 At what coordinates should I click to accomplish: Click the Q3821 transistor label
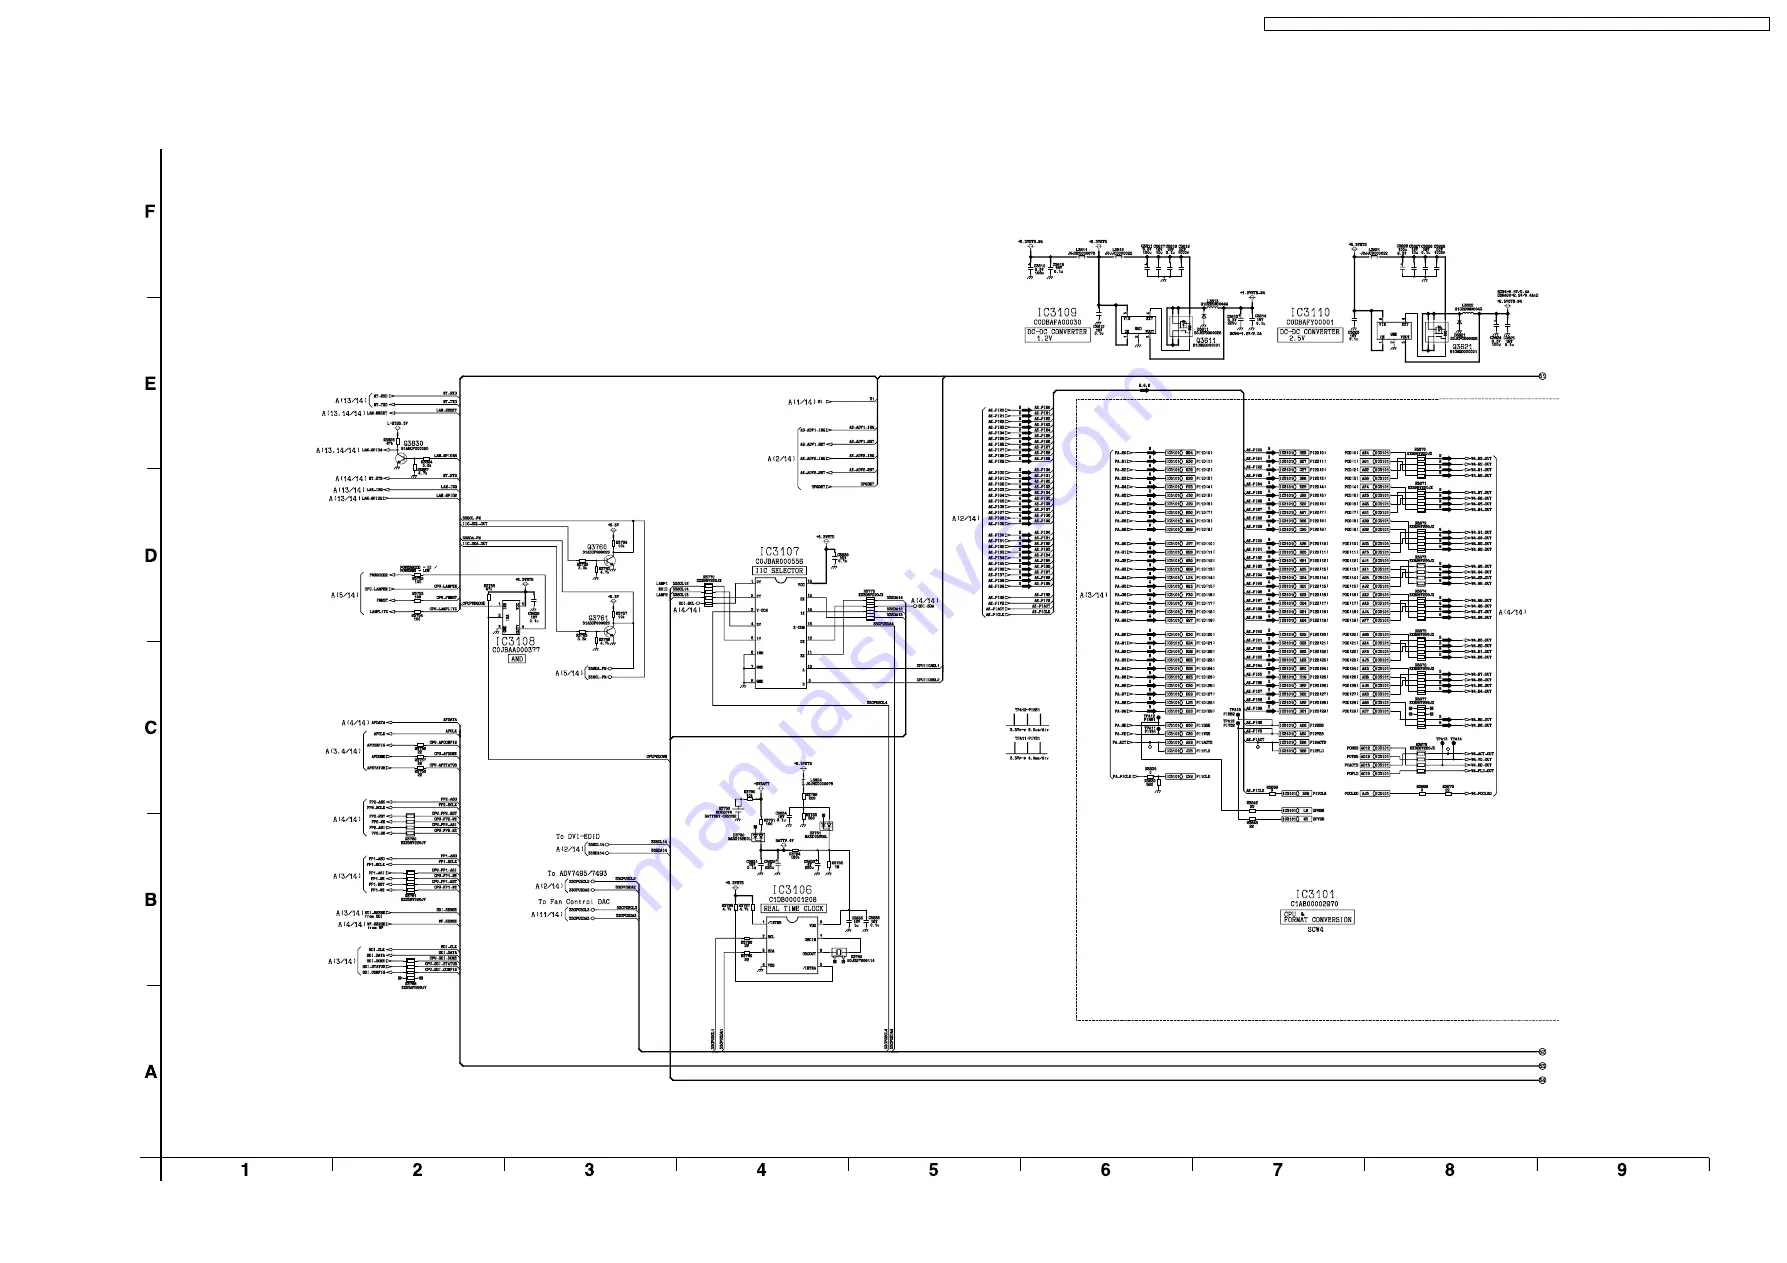pos(1461,347)
